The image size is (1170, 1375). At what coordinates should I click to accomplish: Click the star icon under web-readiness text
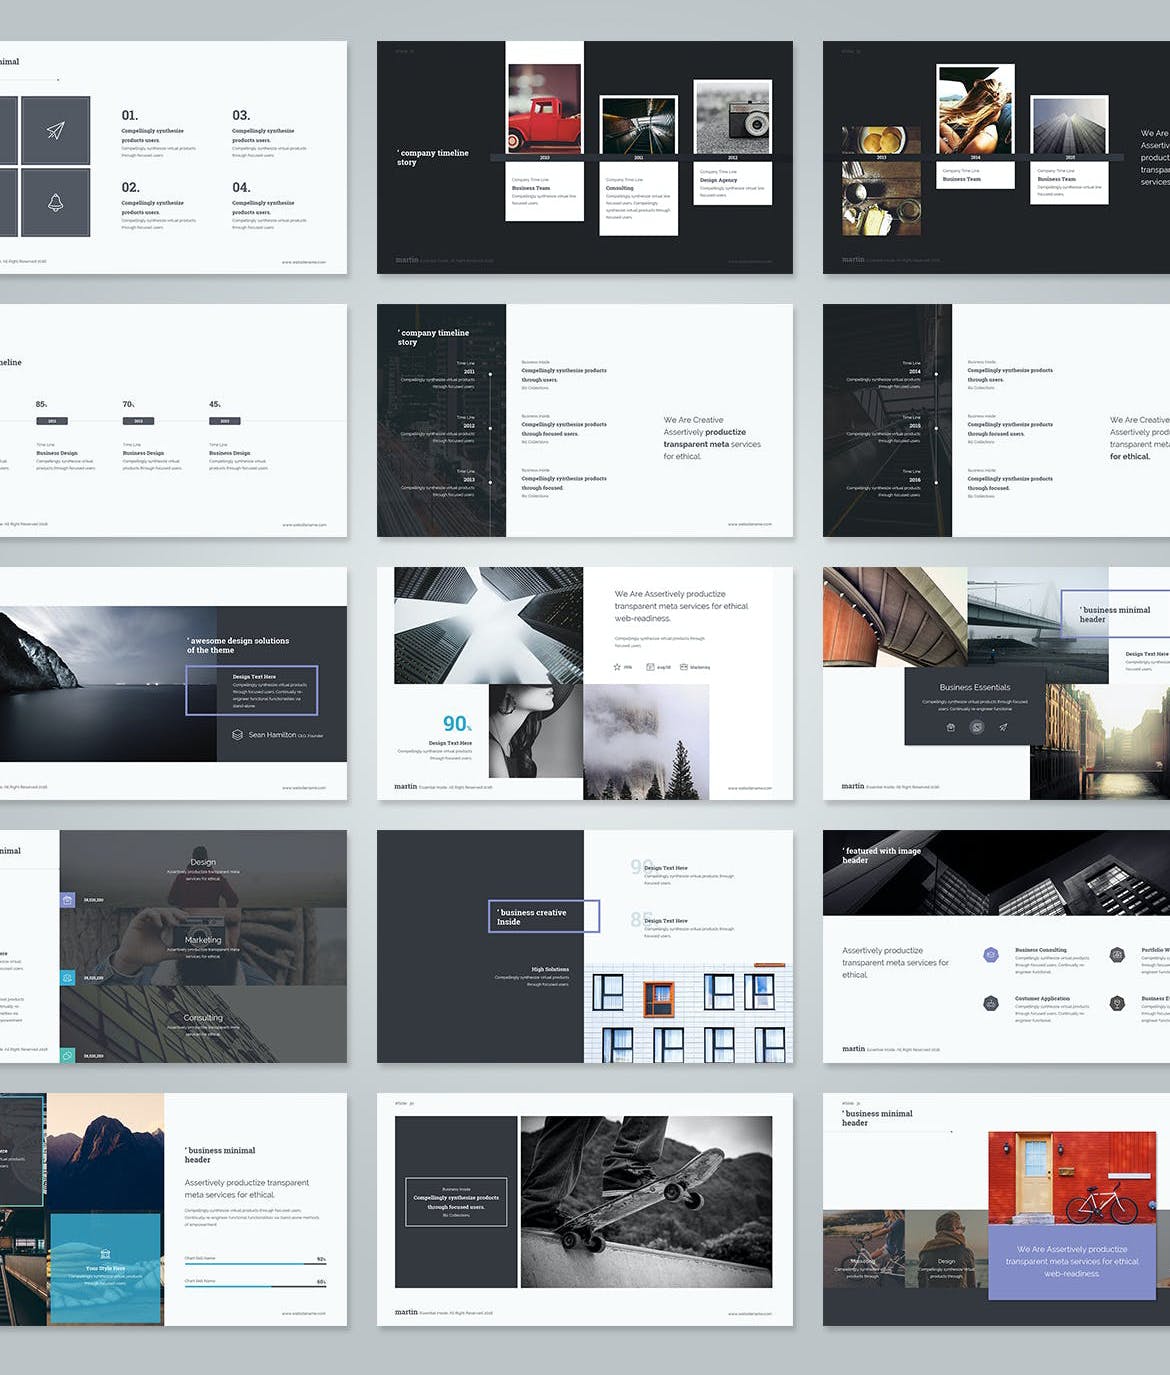click(617, 667)
